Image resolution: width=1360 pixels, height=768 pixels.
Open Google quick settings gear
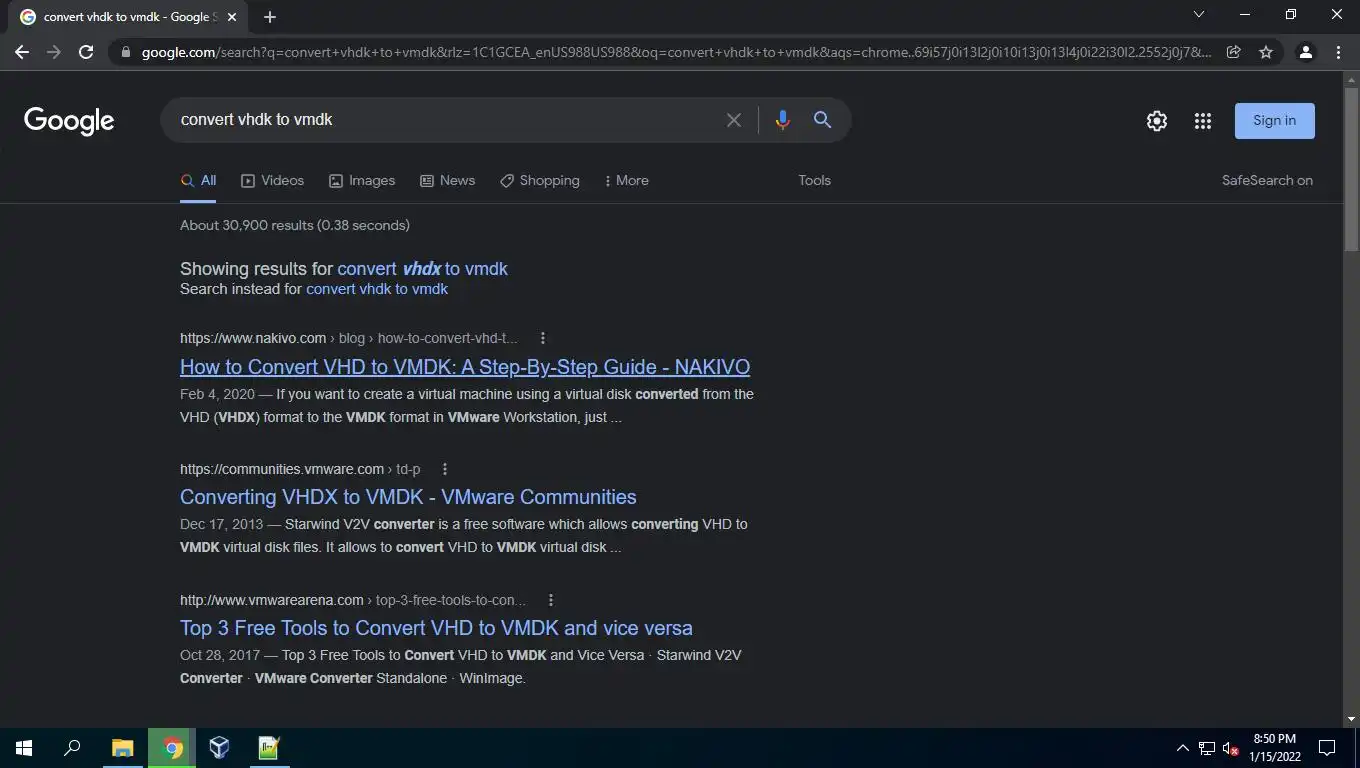pyautogui.click(x=1157, y=121)
